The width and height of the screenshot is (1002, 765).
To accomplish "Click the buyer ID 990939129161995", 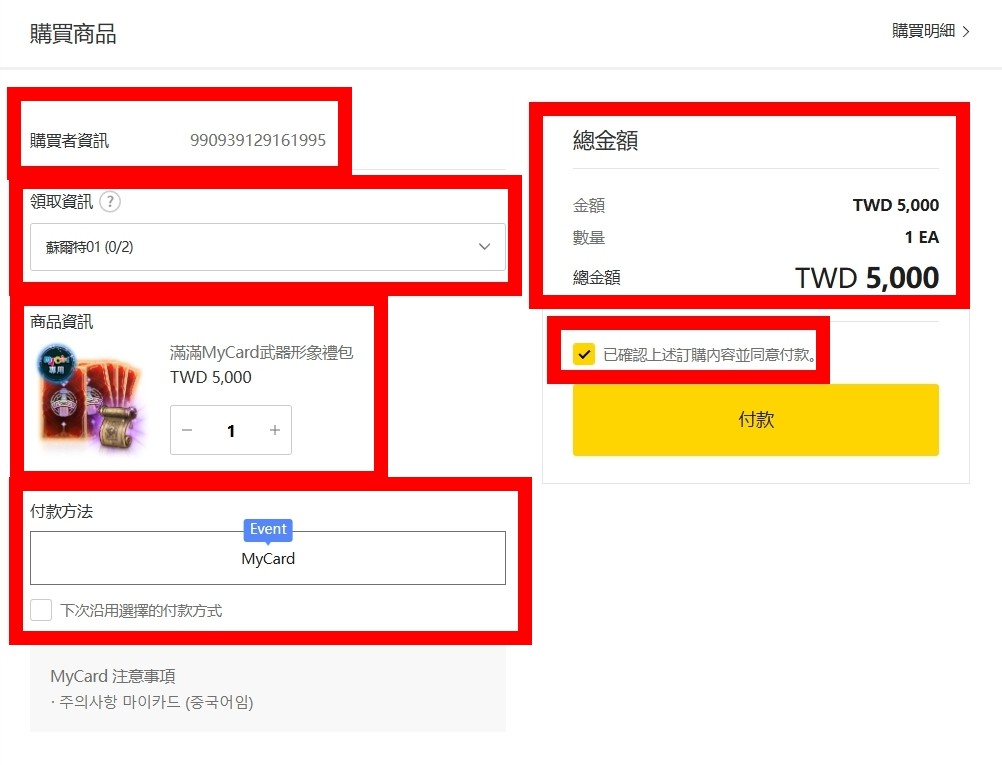I will (258, 140).
